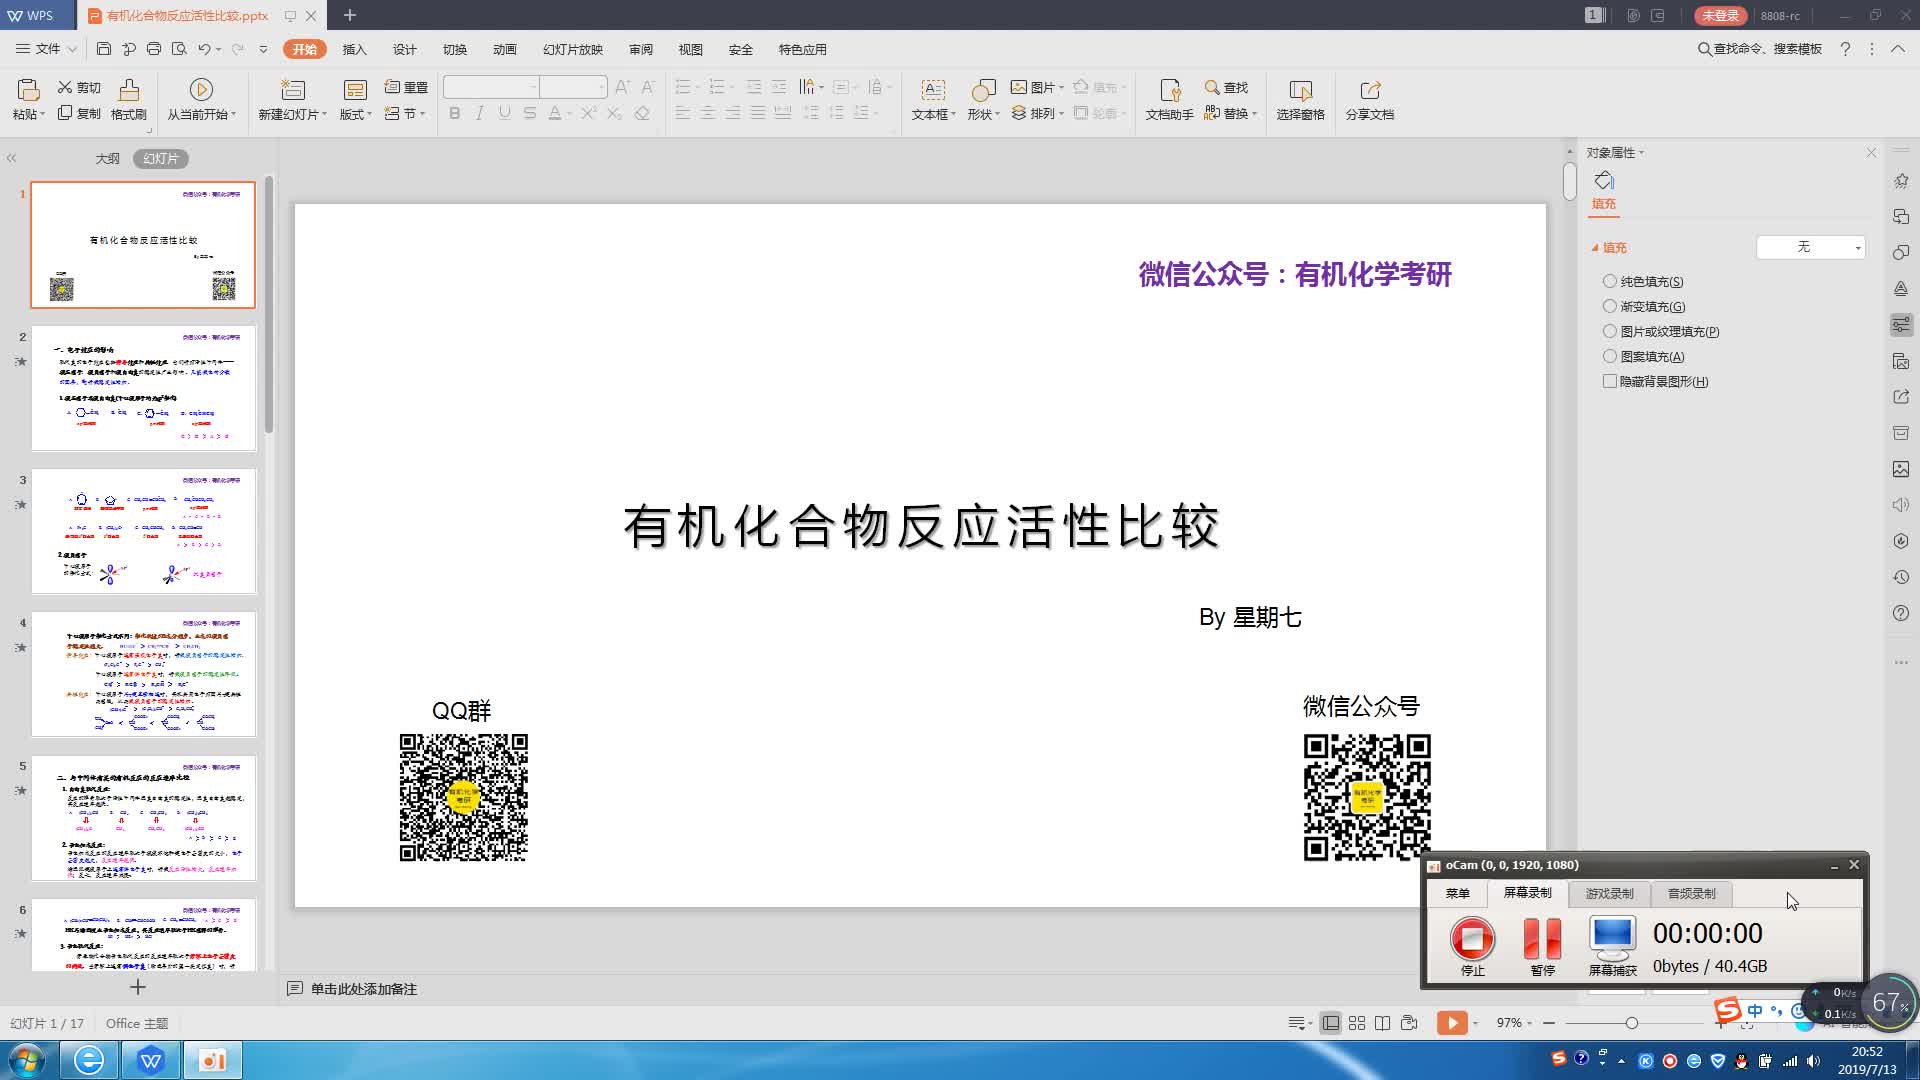Open the oCam Menu (菜单) button

click(x=1457, y=894)
